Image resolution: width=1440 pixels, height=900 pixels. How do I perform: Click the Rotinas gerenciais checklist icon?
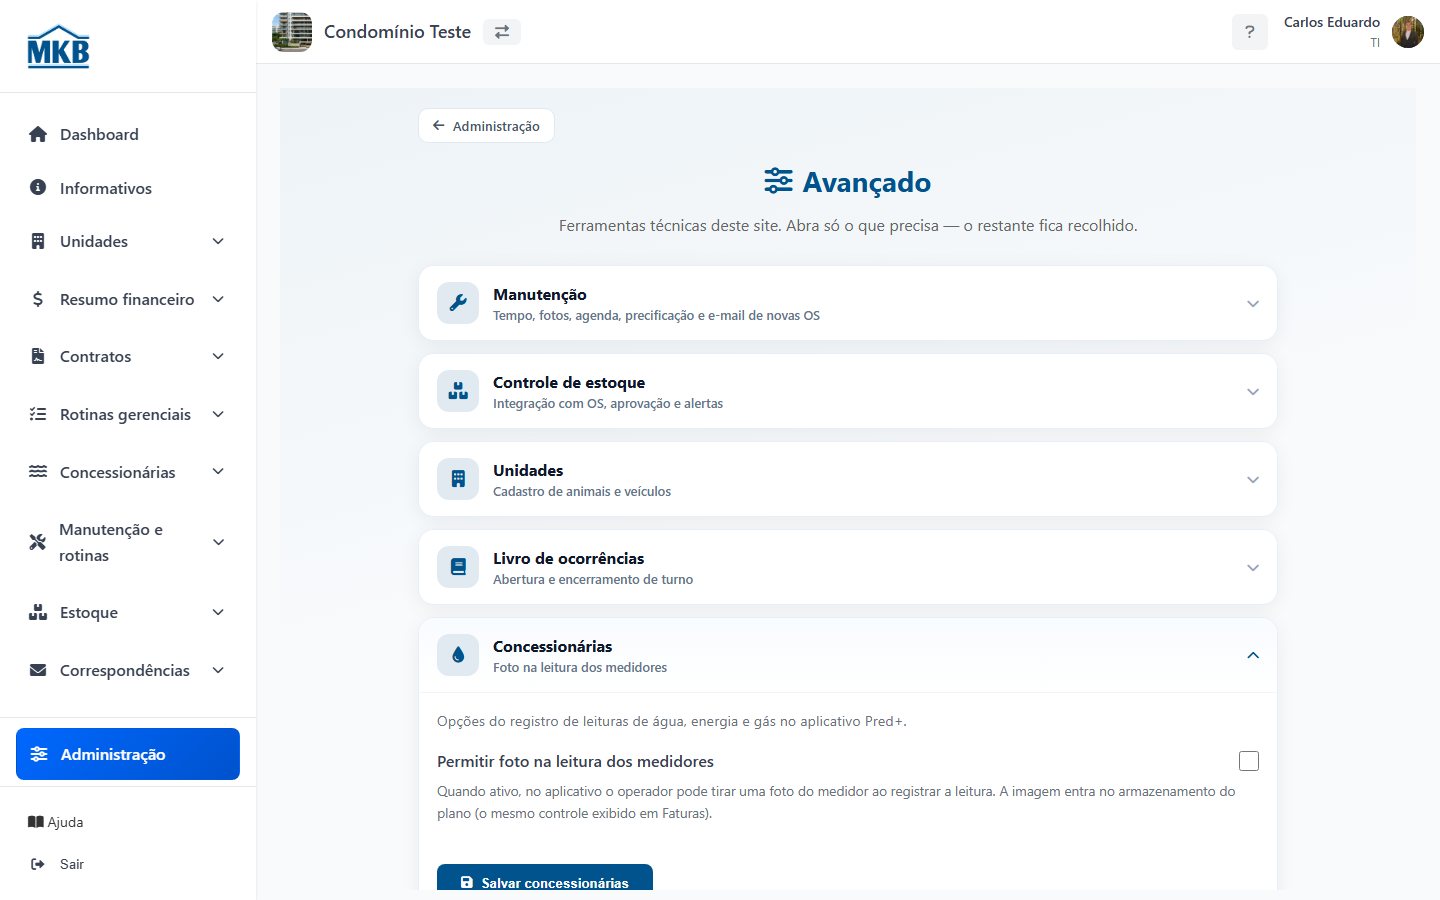pos(38,414)
